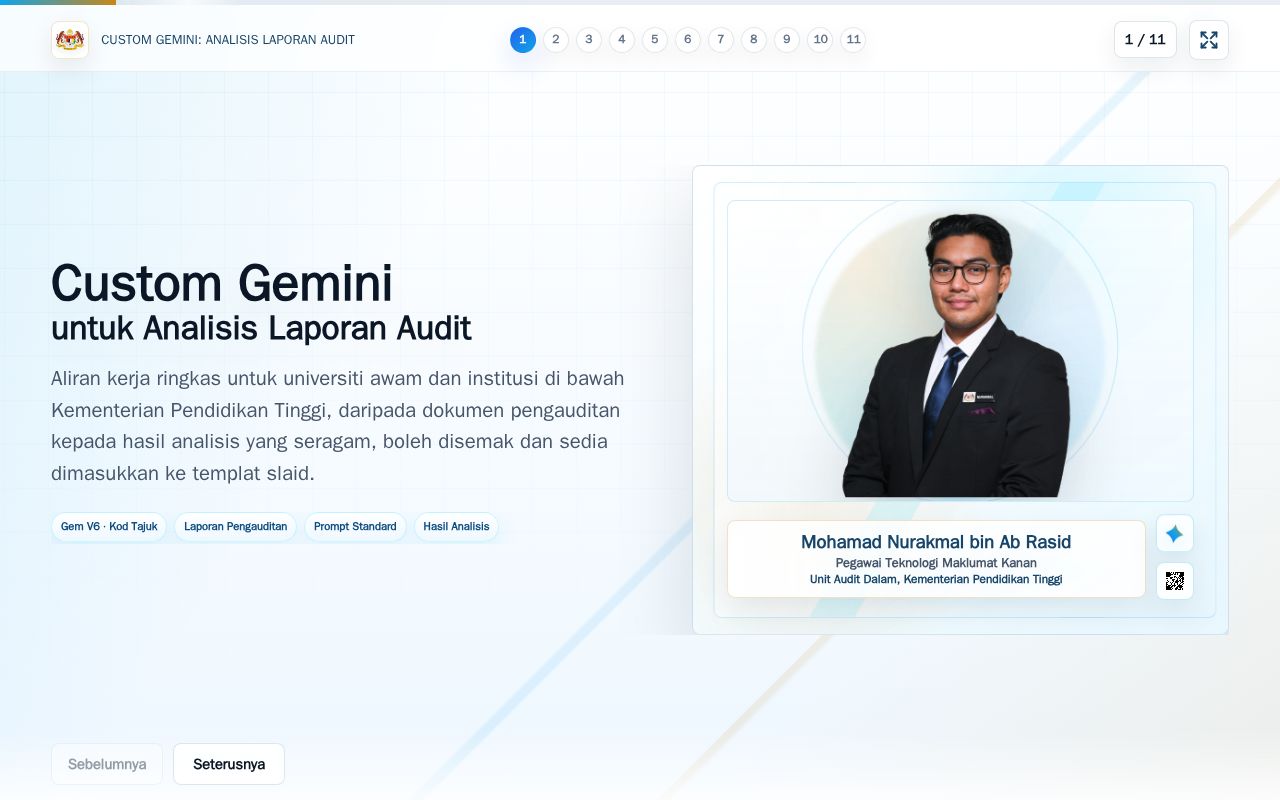
Task: Click the subtitle untuk Analisis Laporan Audit
Action: 261,328
